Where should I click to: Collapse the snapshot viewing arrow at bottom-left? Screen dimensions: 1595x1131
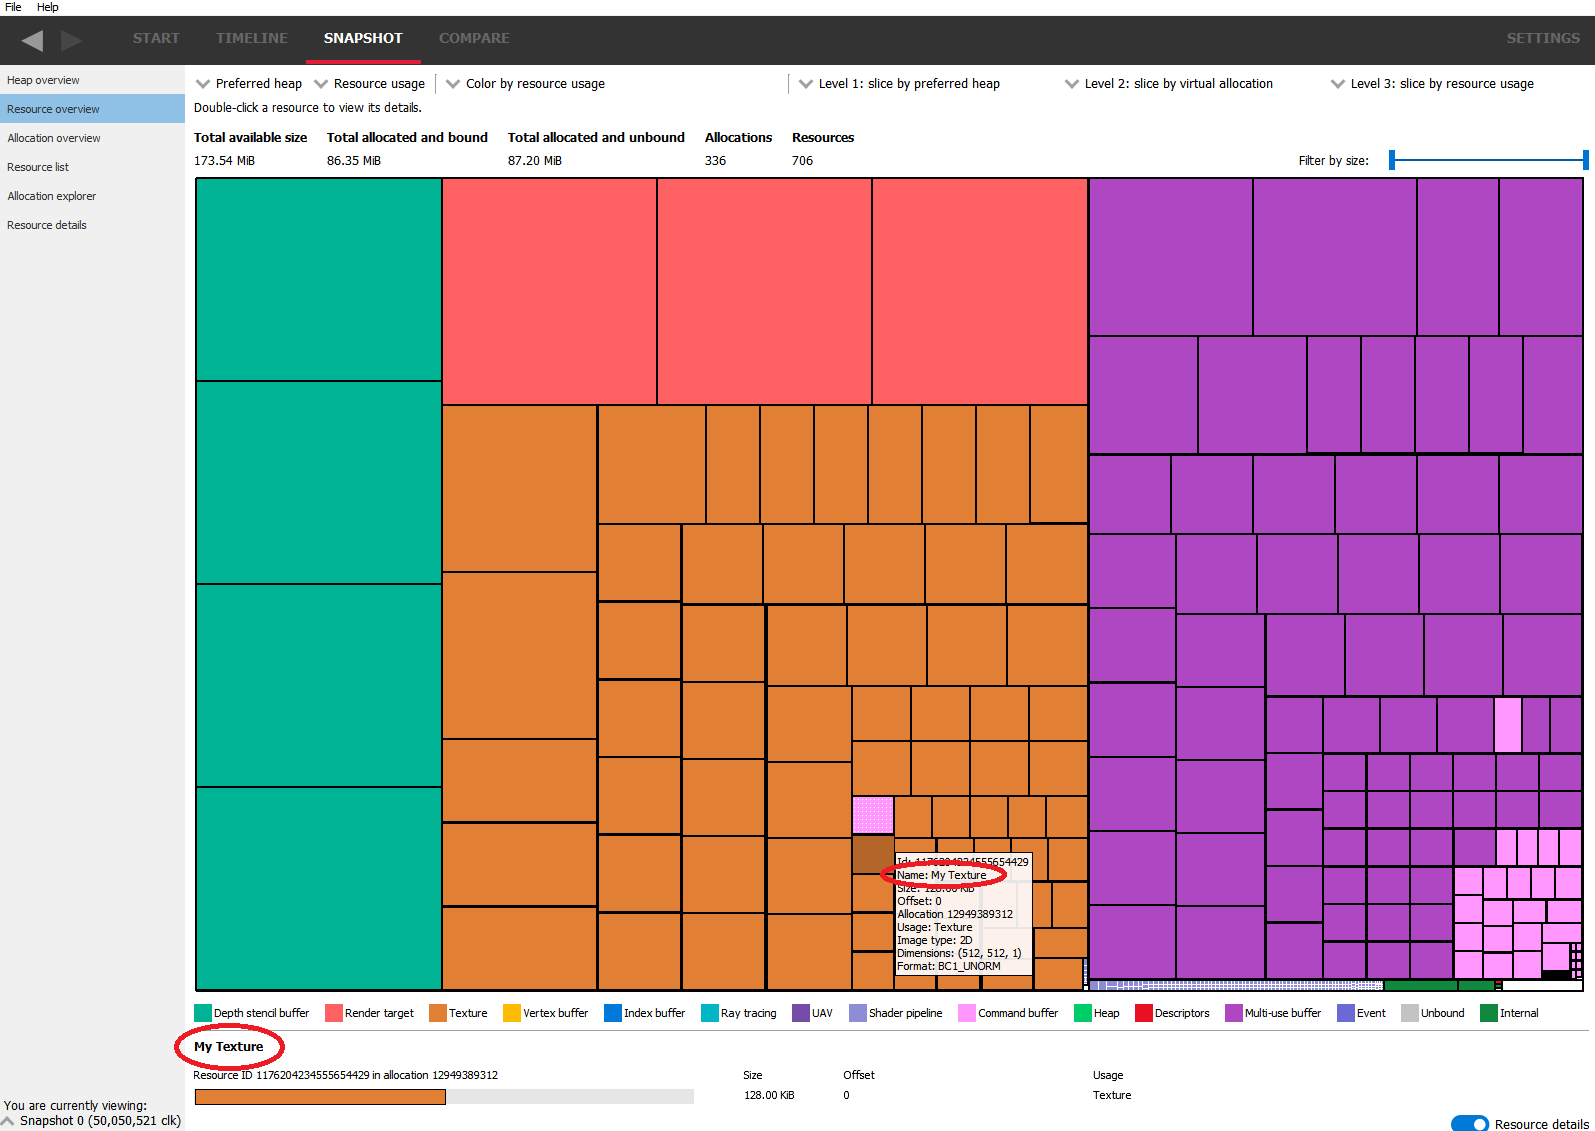[x=9, y=1121]
